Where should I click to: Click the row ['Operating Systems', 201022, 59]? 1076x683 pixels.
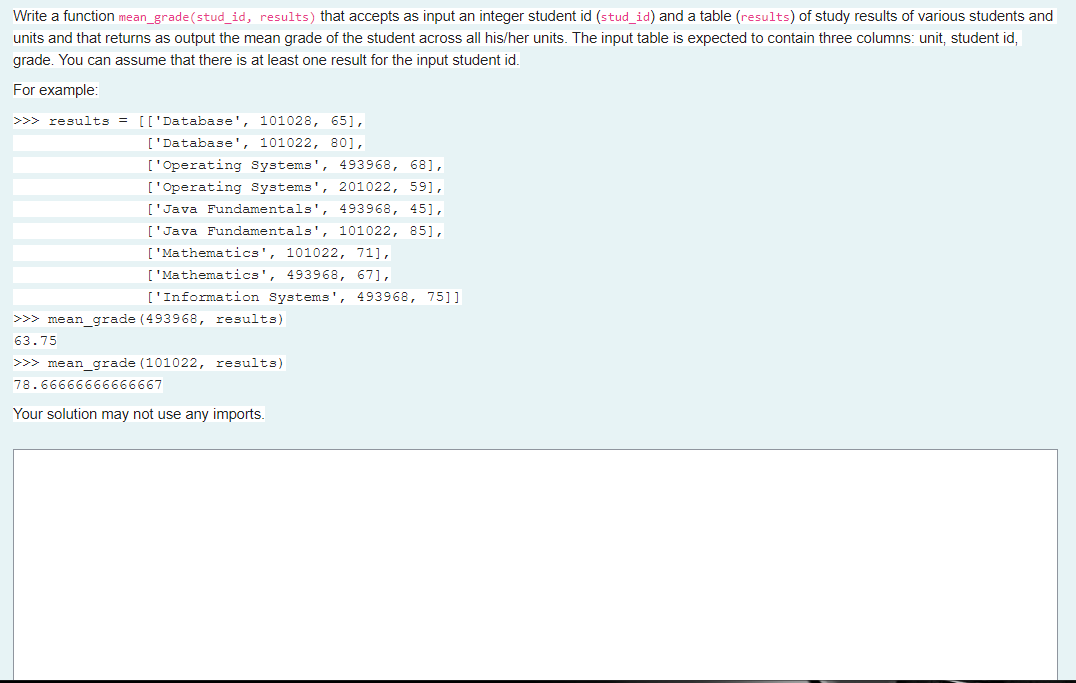pos(295,187)
